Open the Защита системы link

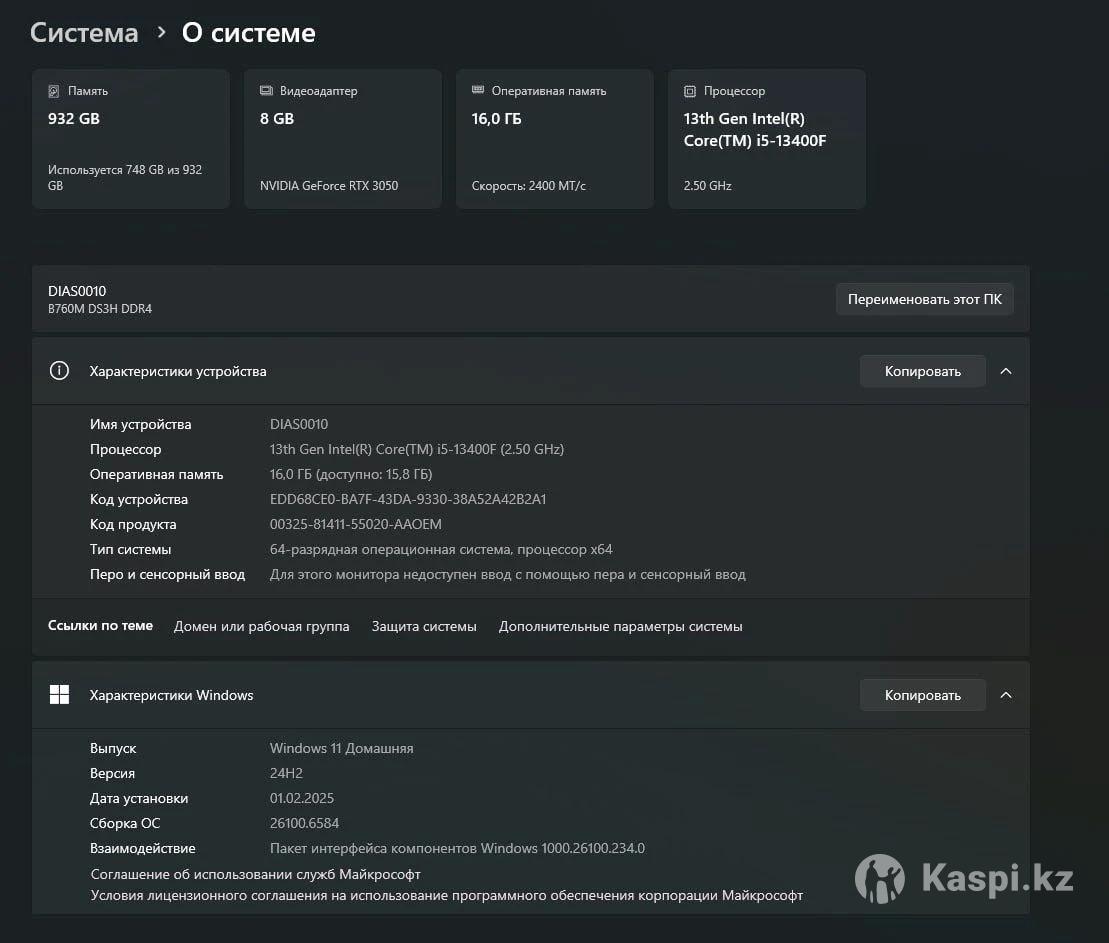click(x=424, y=627)
